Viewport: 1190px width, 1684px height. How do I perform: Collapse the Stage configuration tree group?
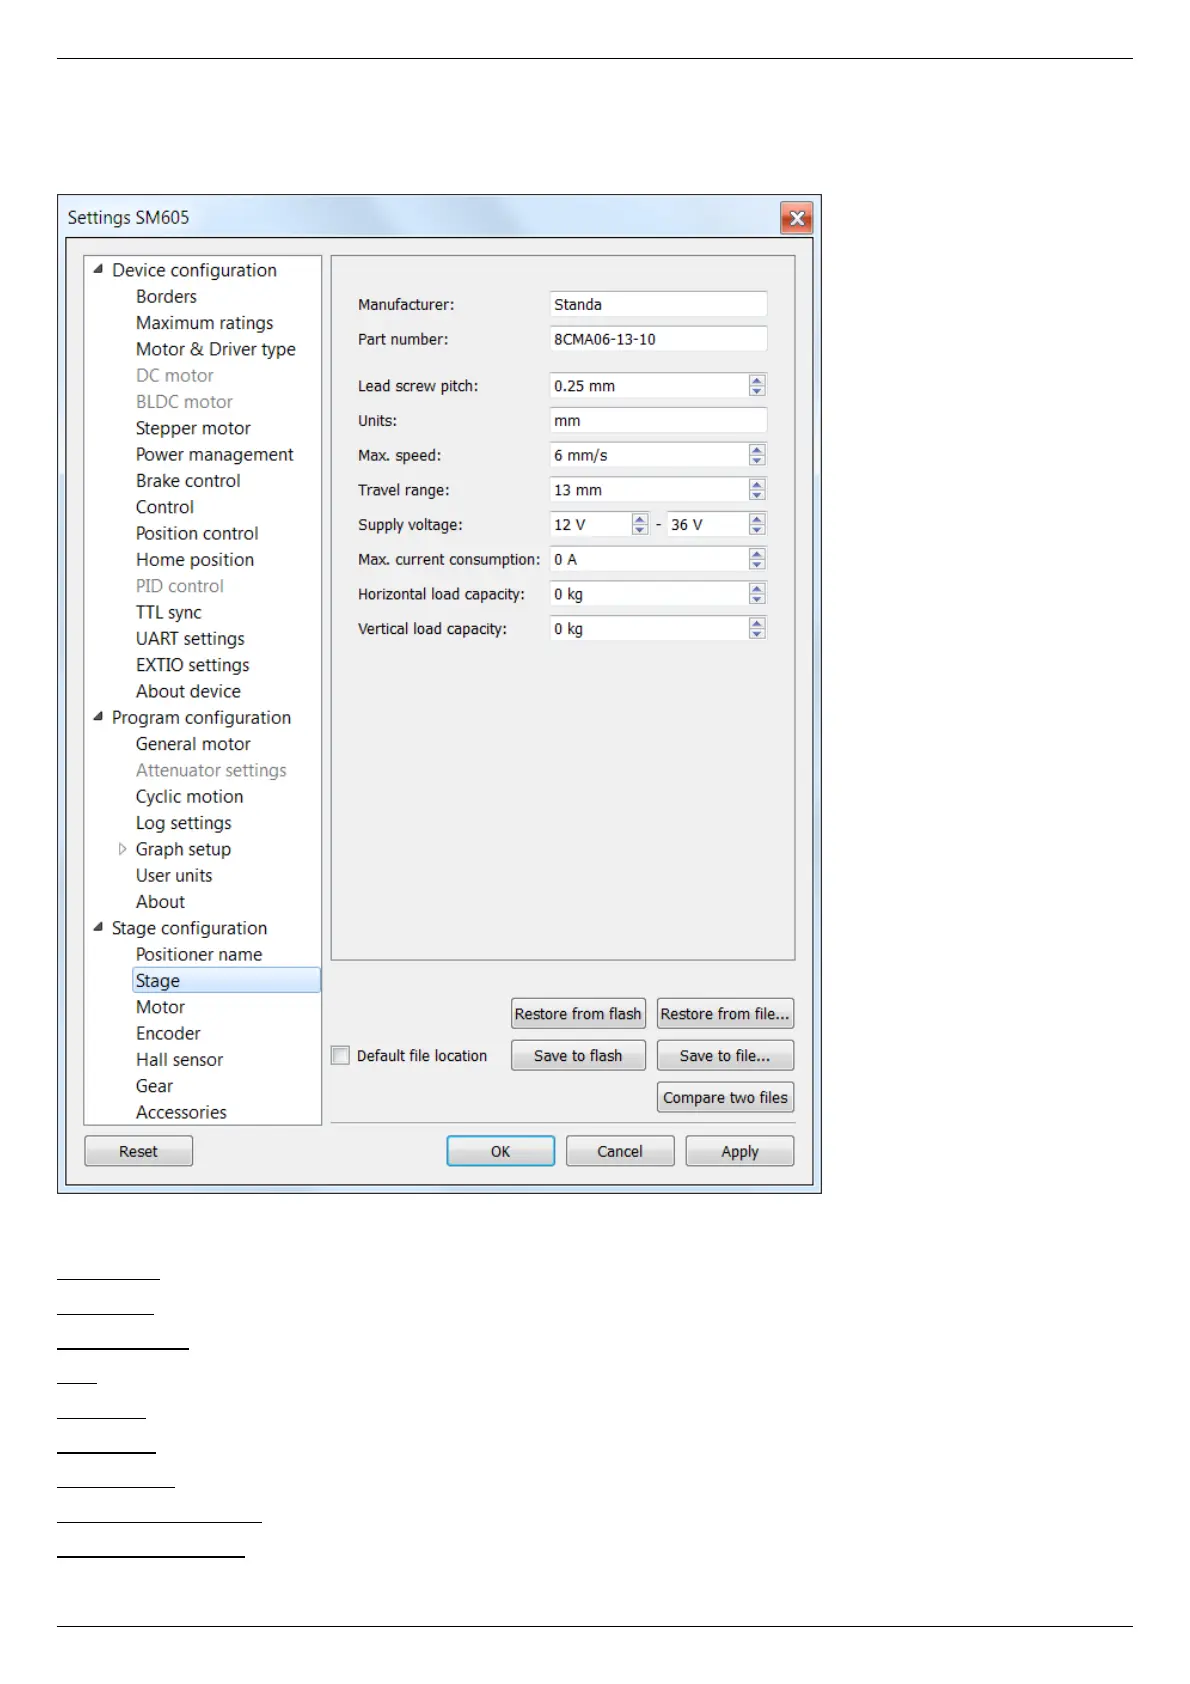point(98,927)
